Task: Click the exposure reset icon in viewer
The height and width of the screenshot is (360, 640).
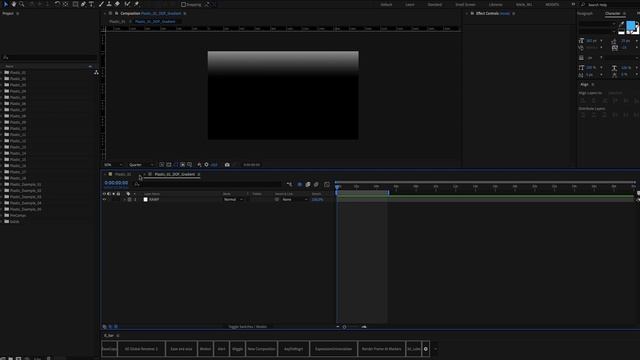Action: pyautogui.click(x=207, y=164)
